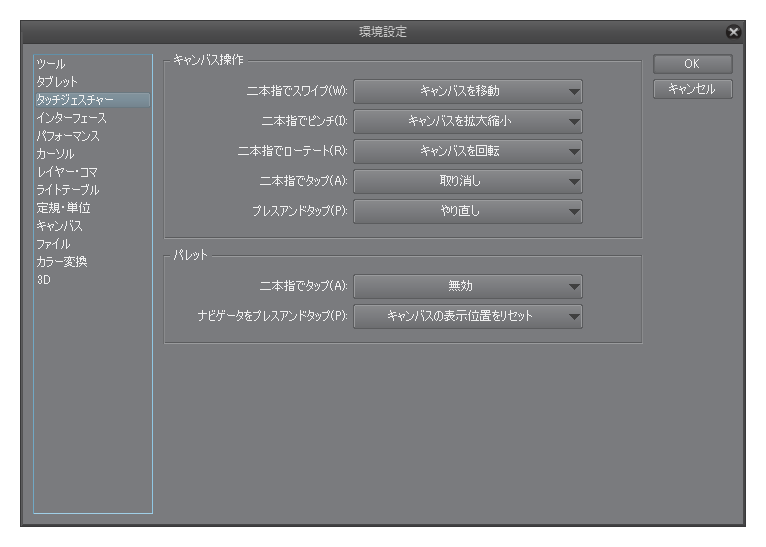The width and height of the screenshot is (766, 547).
Task: Select インターフェース from the sidebar list
Action: click(71, 118)
